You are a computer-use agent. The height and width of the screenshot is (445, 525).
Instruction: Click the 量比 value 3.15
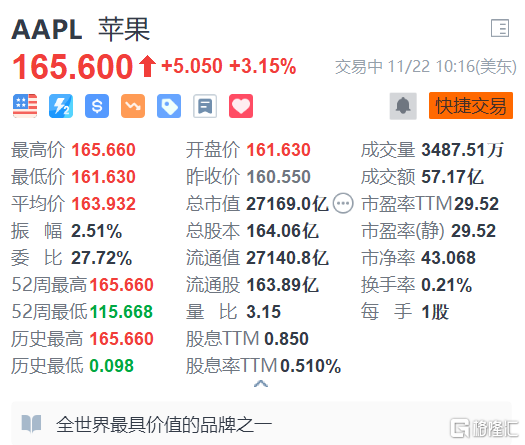click(264, 312)
